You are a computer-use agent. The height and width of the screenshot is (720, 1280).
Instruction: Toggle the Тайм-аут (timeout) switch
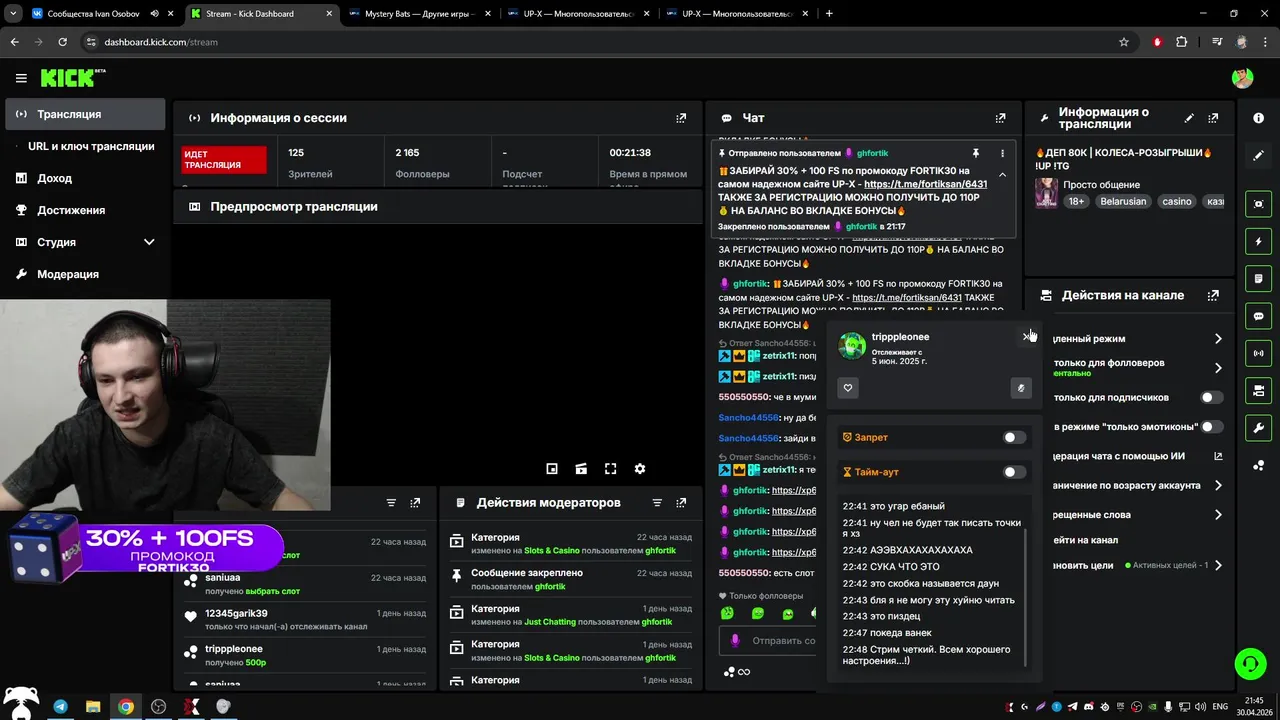(1014, 472)
